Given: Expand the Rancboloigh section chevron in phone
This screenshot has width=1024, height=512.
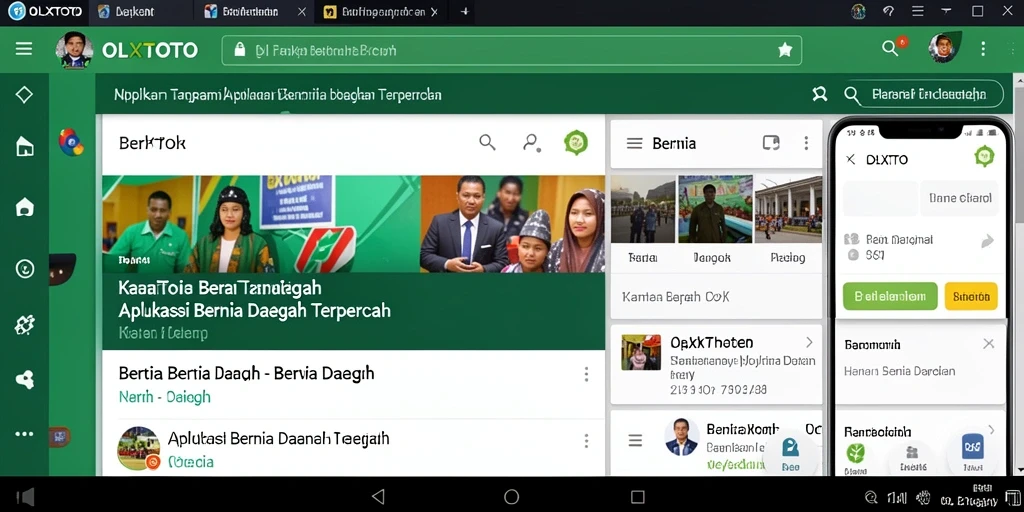Looking at the screenshot, I should coord(991,430).
